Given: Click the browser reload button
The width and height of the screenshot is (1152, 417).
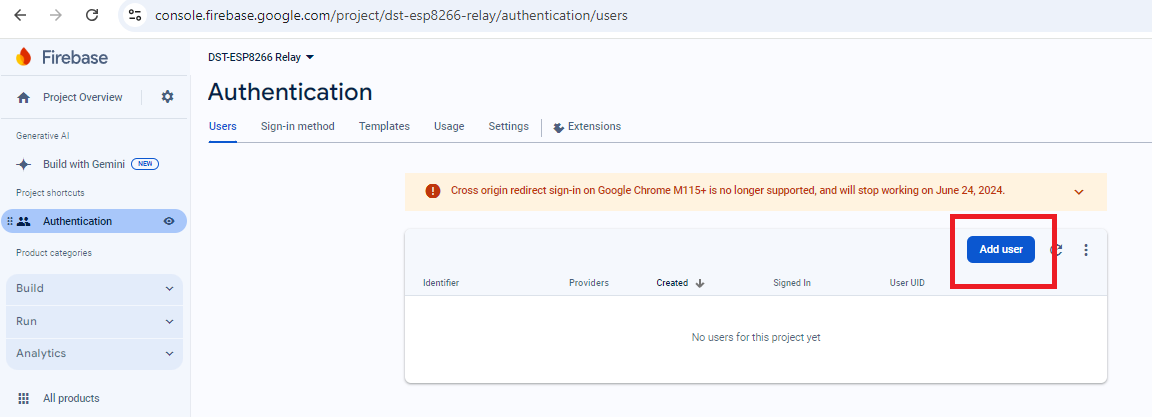Looking at the screenshot, I should point(92,16).
